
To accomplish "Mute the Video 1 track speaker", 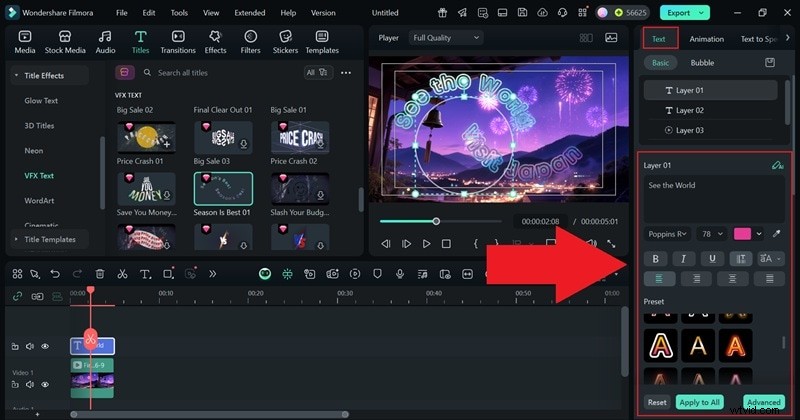I will 30,384.
